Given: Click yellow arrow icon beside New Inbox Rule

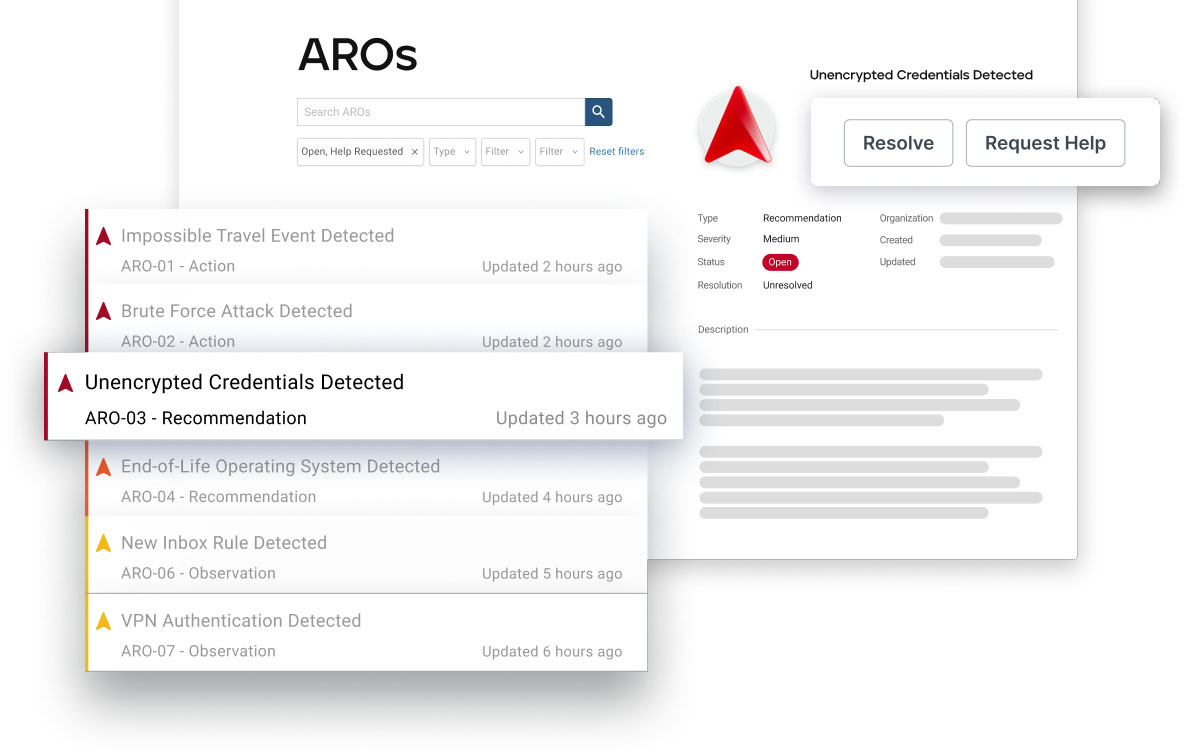Looking at the screenshot, I should point(103,544).
